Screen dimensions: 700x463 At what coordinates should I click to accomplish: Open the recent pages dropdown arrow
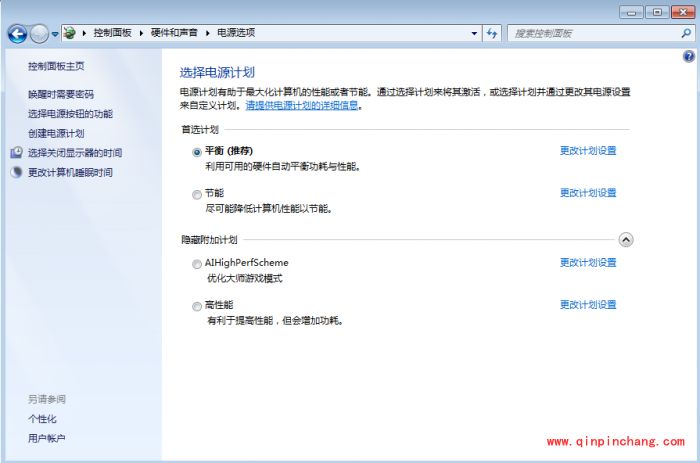click(x=54, y=34)
